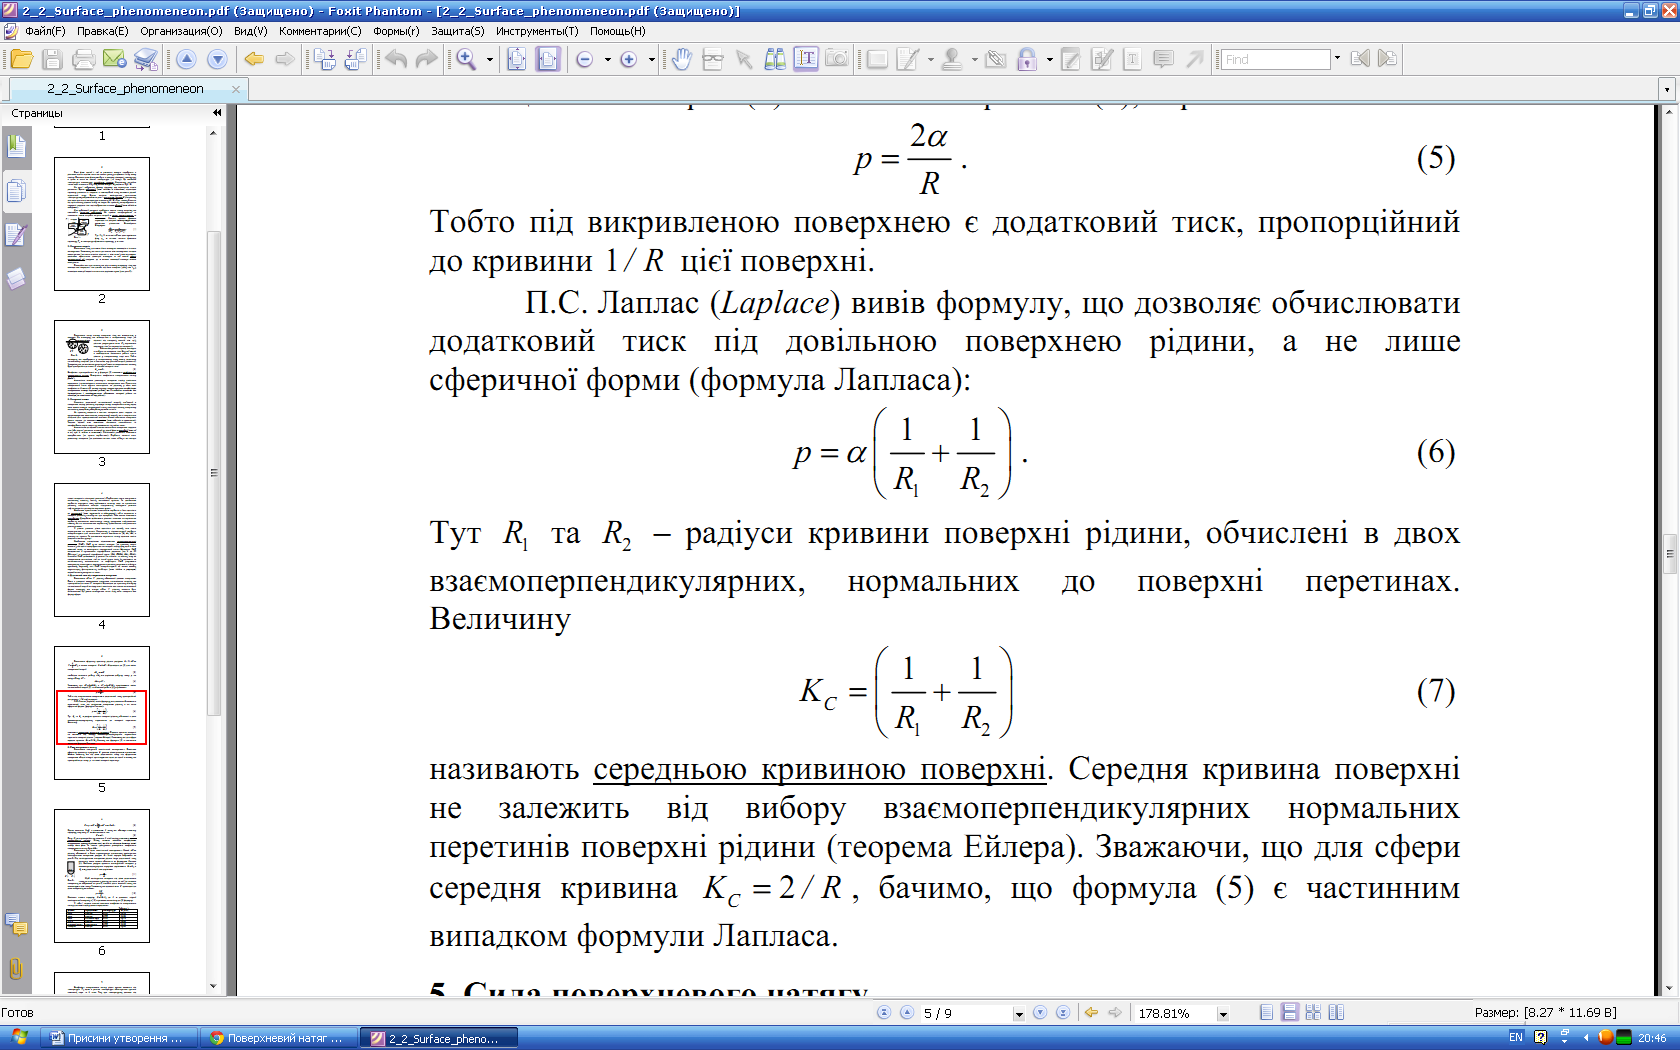Go to next page with down-arrow circle
The height and width of the screenshot is (1050, 1680).
click(217, 60)
